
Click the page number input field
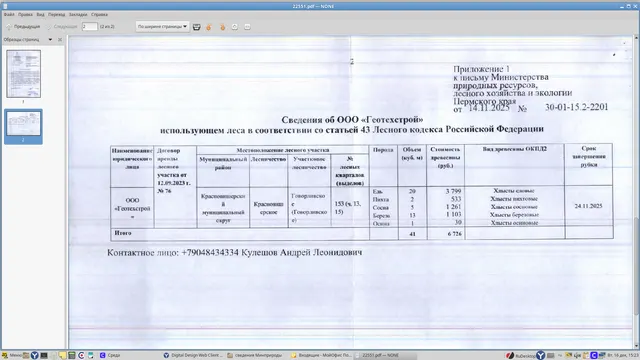pyautogui.click(x=89, y=27)
